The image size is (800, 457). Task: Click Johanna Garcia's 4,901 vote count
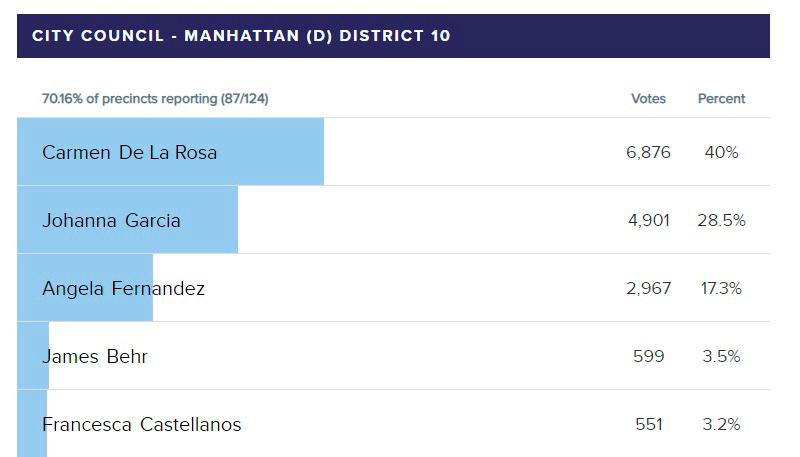click(x=649, y=221)
